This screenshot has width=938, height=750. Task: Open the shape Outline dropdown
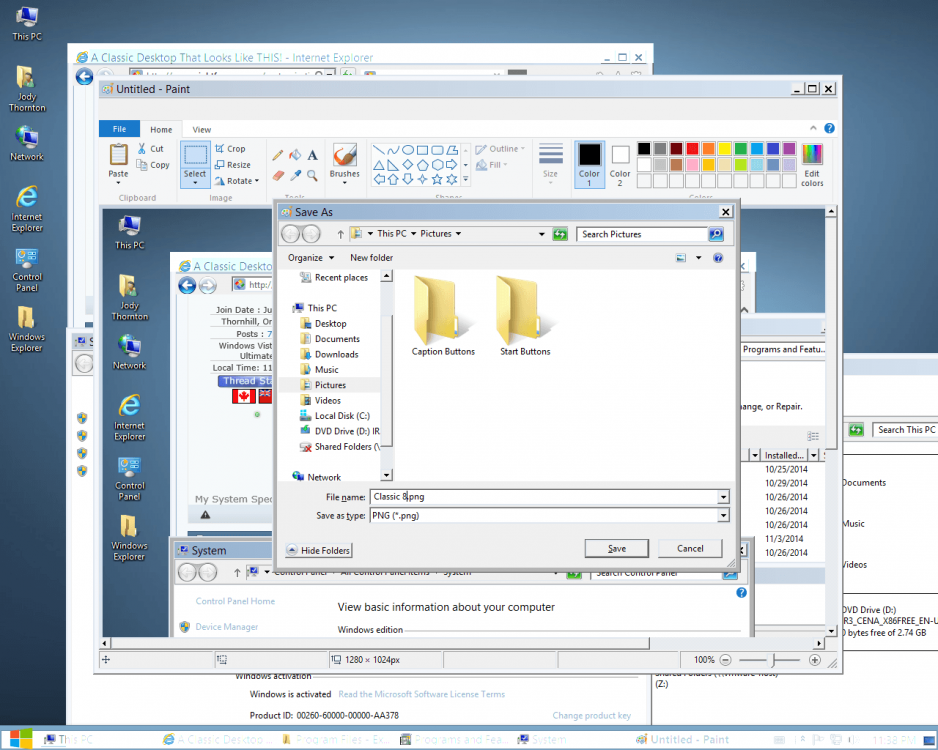click(x=500, y=149)
